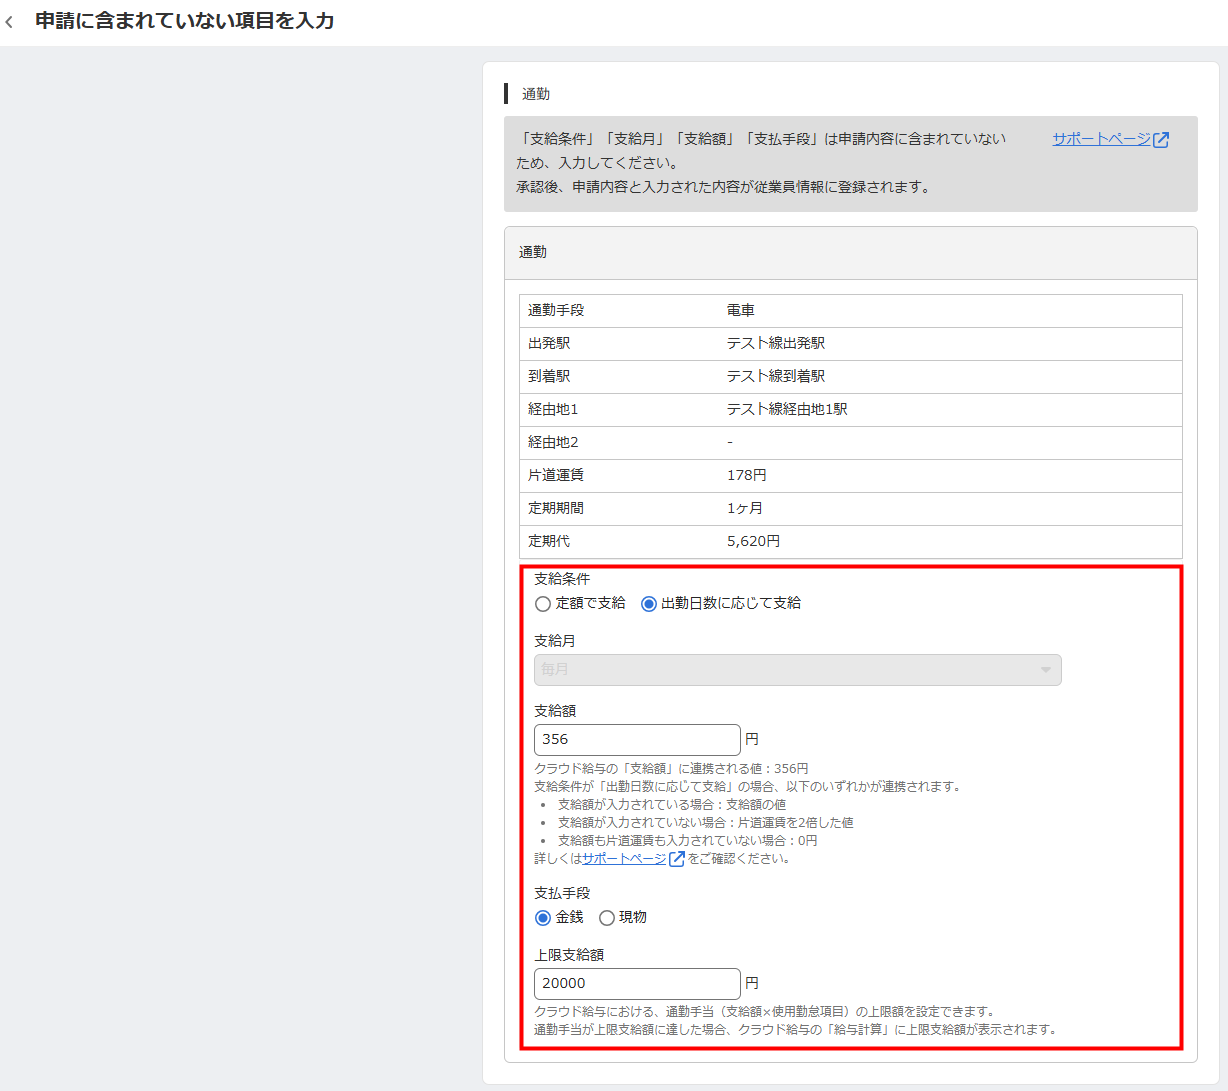The width and height of the screenshot is (1228, 1091).
Task: Select the 定額で支給 radio option
Action: [543, 604]
